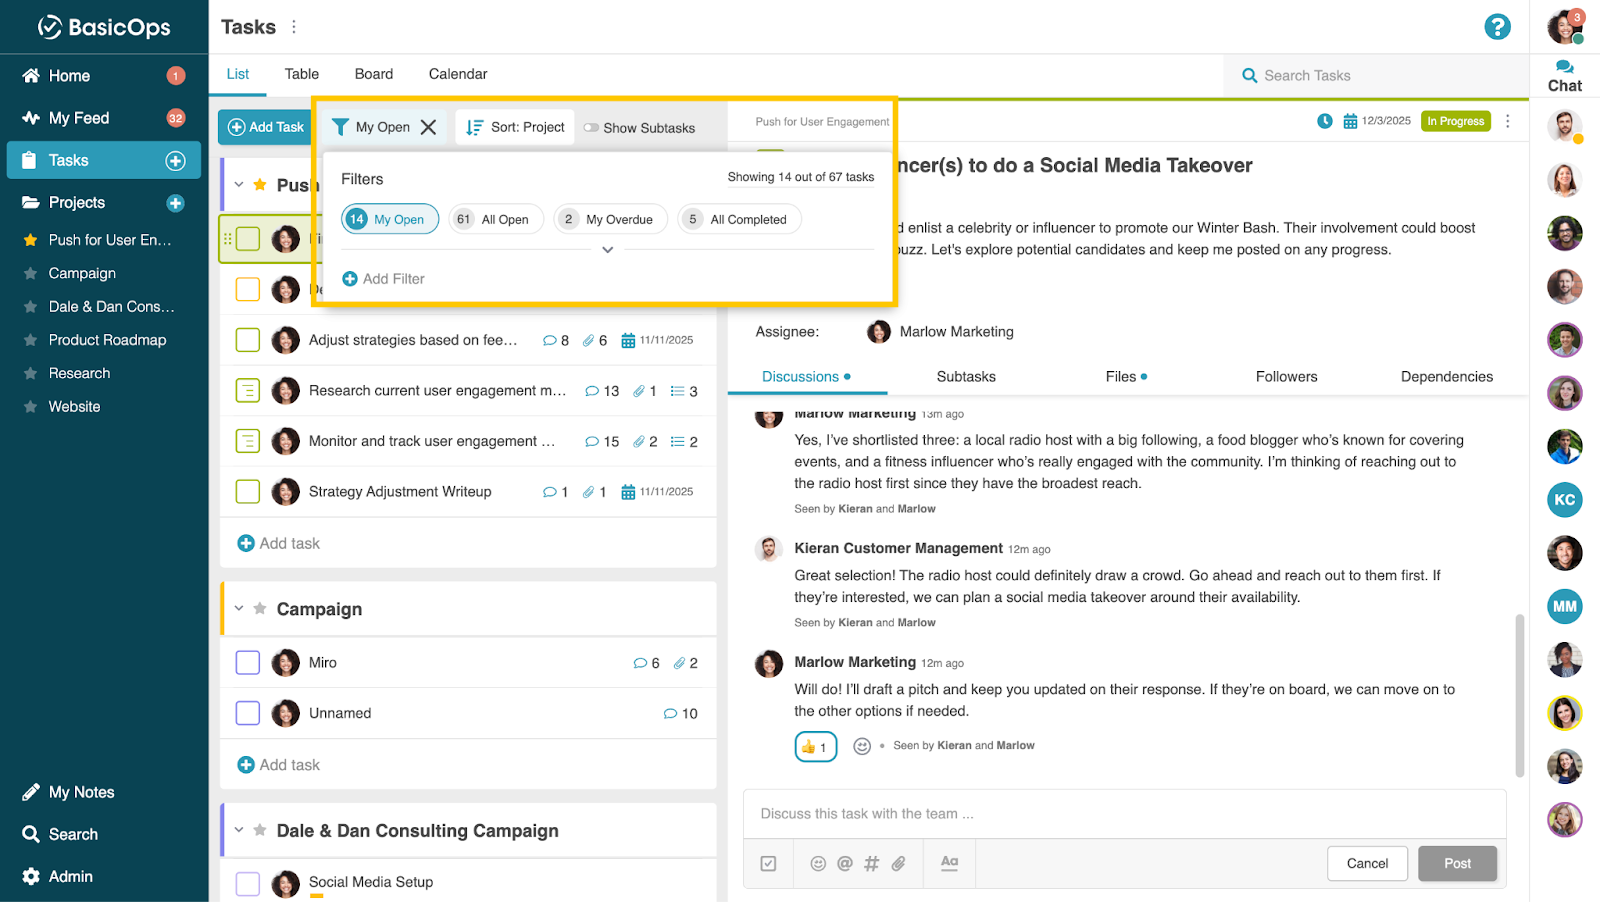The width and height of the screenshot is (1600, 902).
Task: Switch to the Board view tab
Action: (x=373, y=74)
